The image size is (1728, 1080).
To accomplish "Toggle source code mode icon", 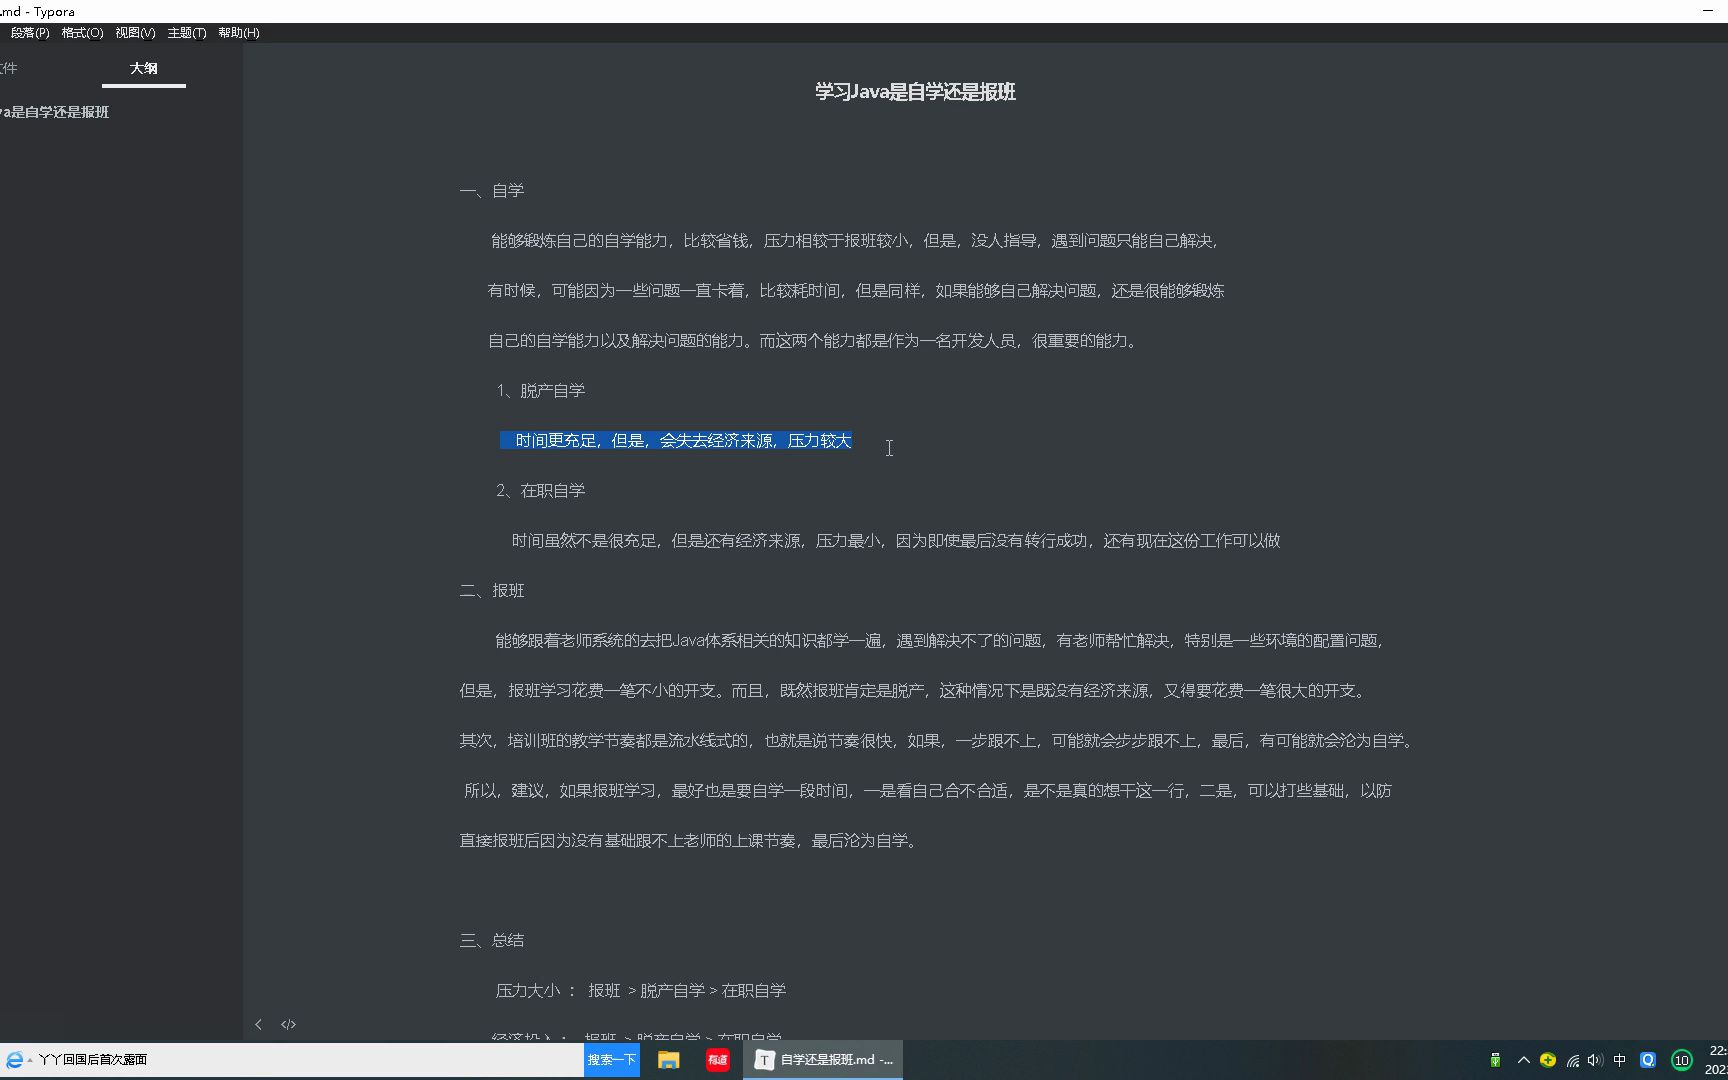I will click(288, 1024).
